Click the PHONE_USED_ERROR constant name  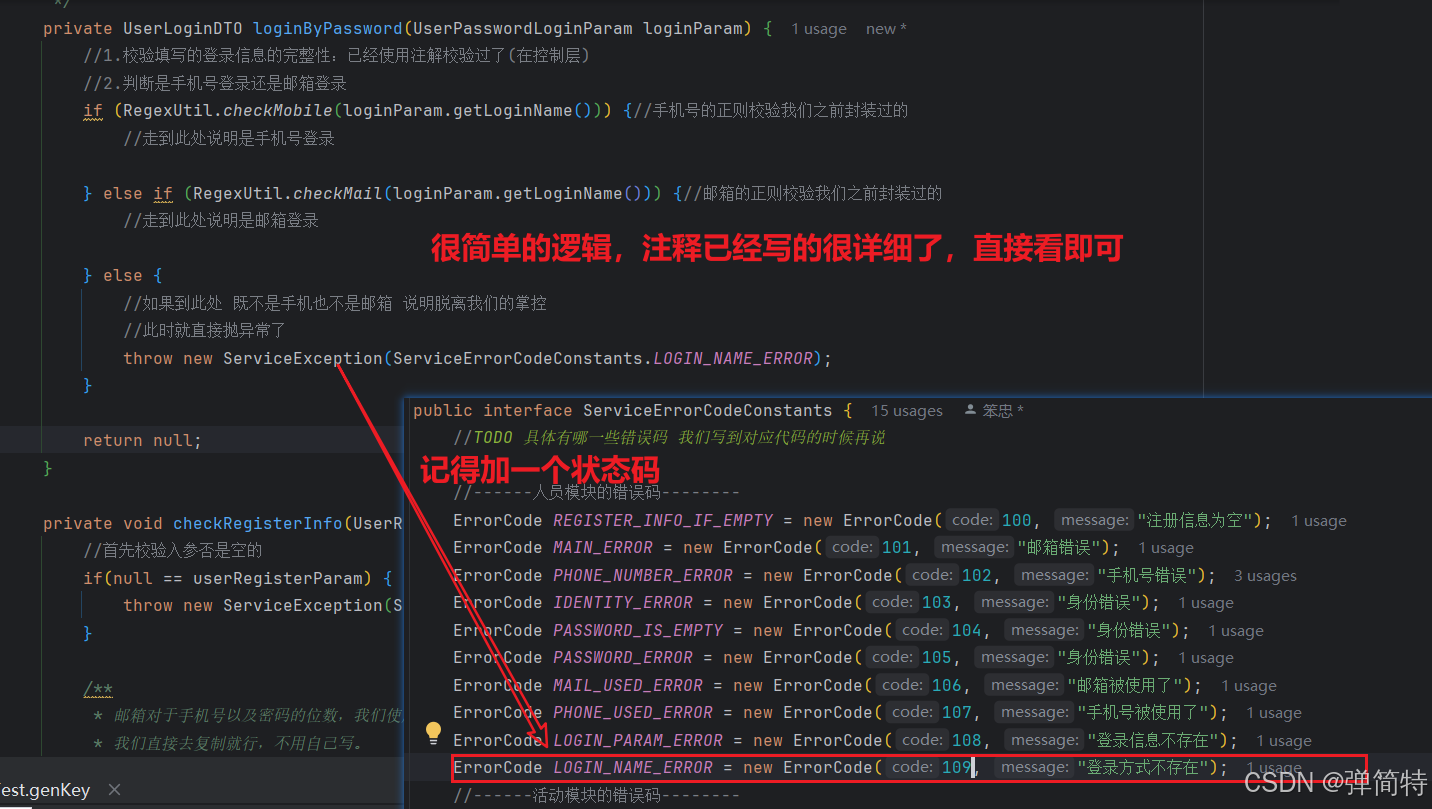coord(633,712)
